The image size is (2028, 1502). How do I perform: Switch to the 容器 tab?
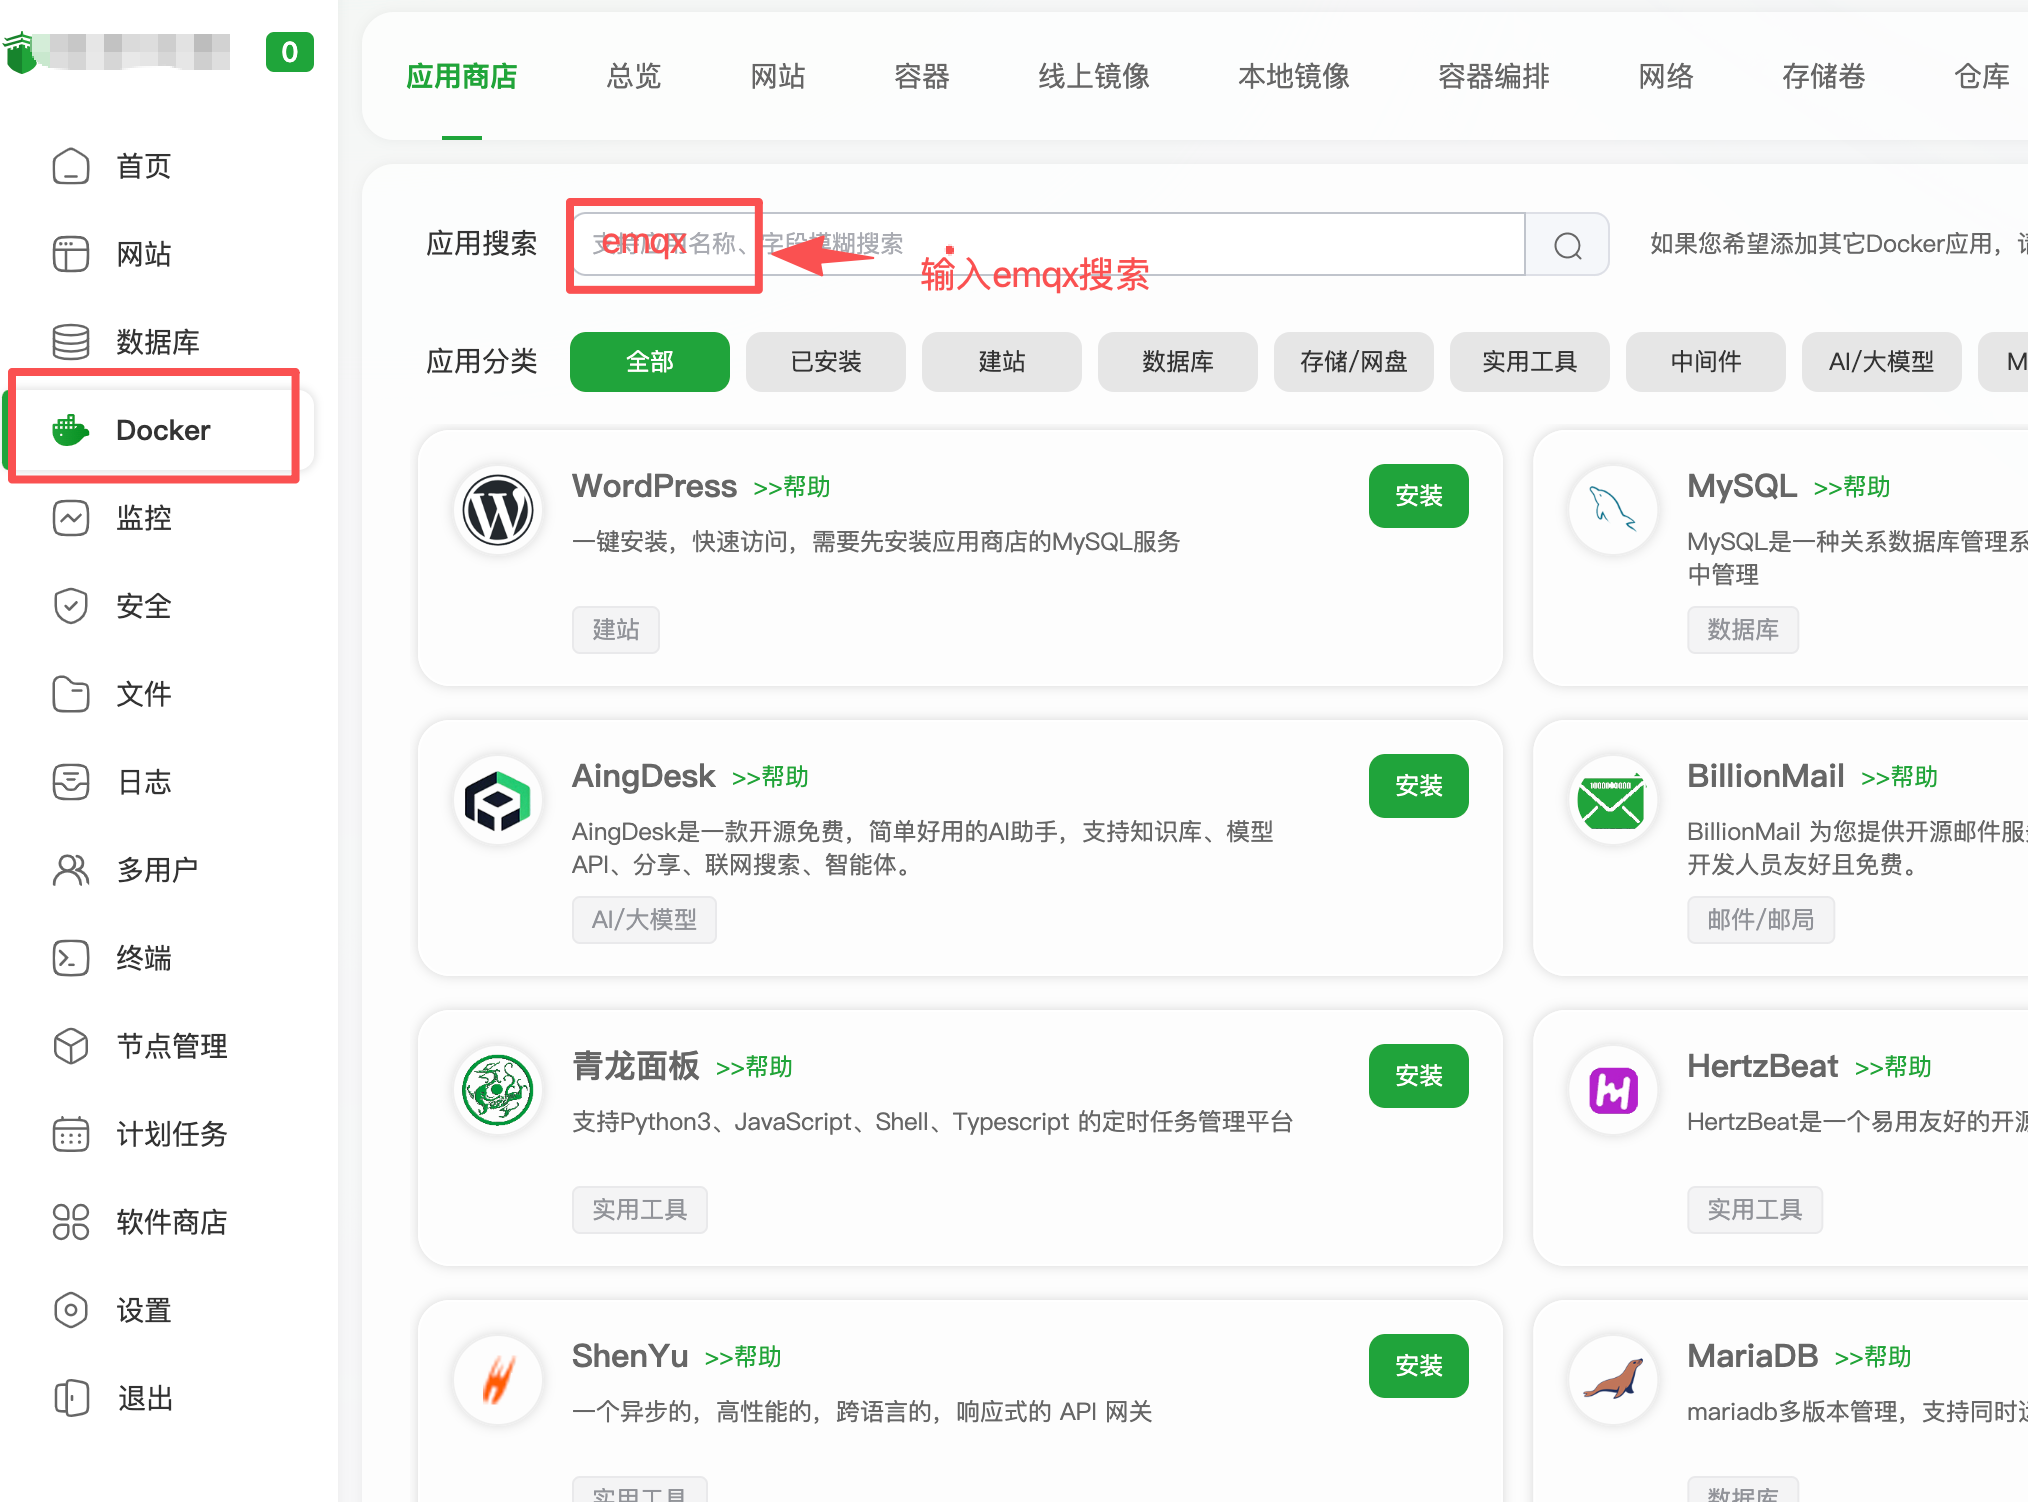point(921,76)
